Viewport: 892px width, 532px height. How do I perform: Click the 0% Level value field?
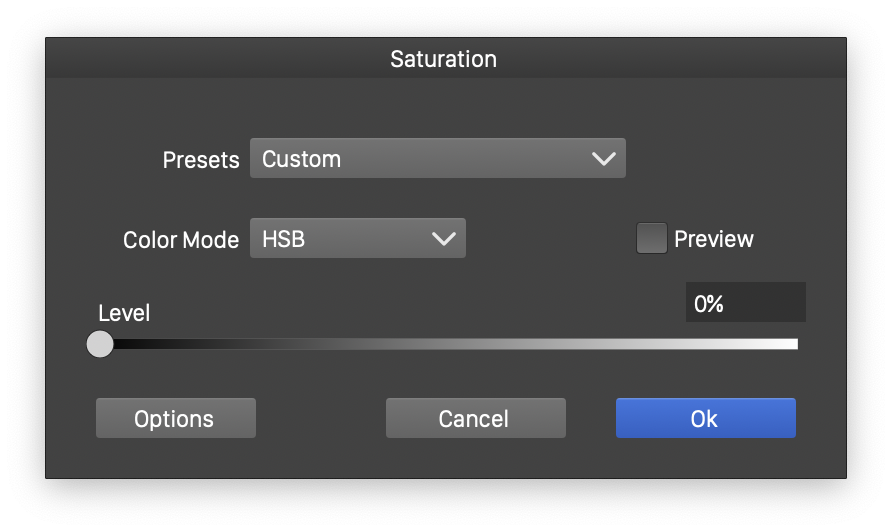(745, 303)
